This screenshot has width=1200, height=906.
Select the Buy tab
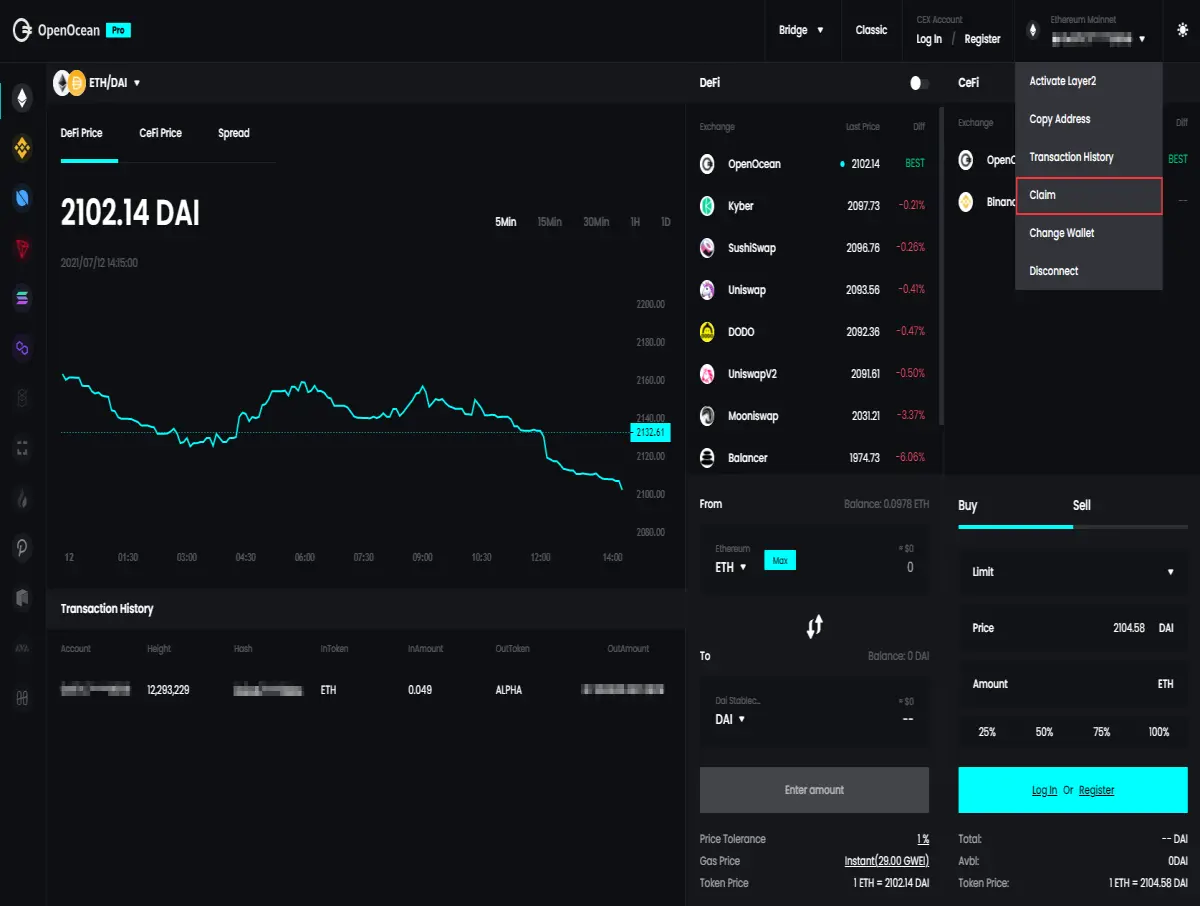[967, 505]
